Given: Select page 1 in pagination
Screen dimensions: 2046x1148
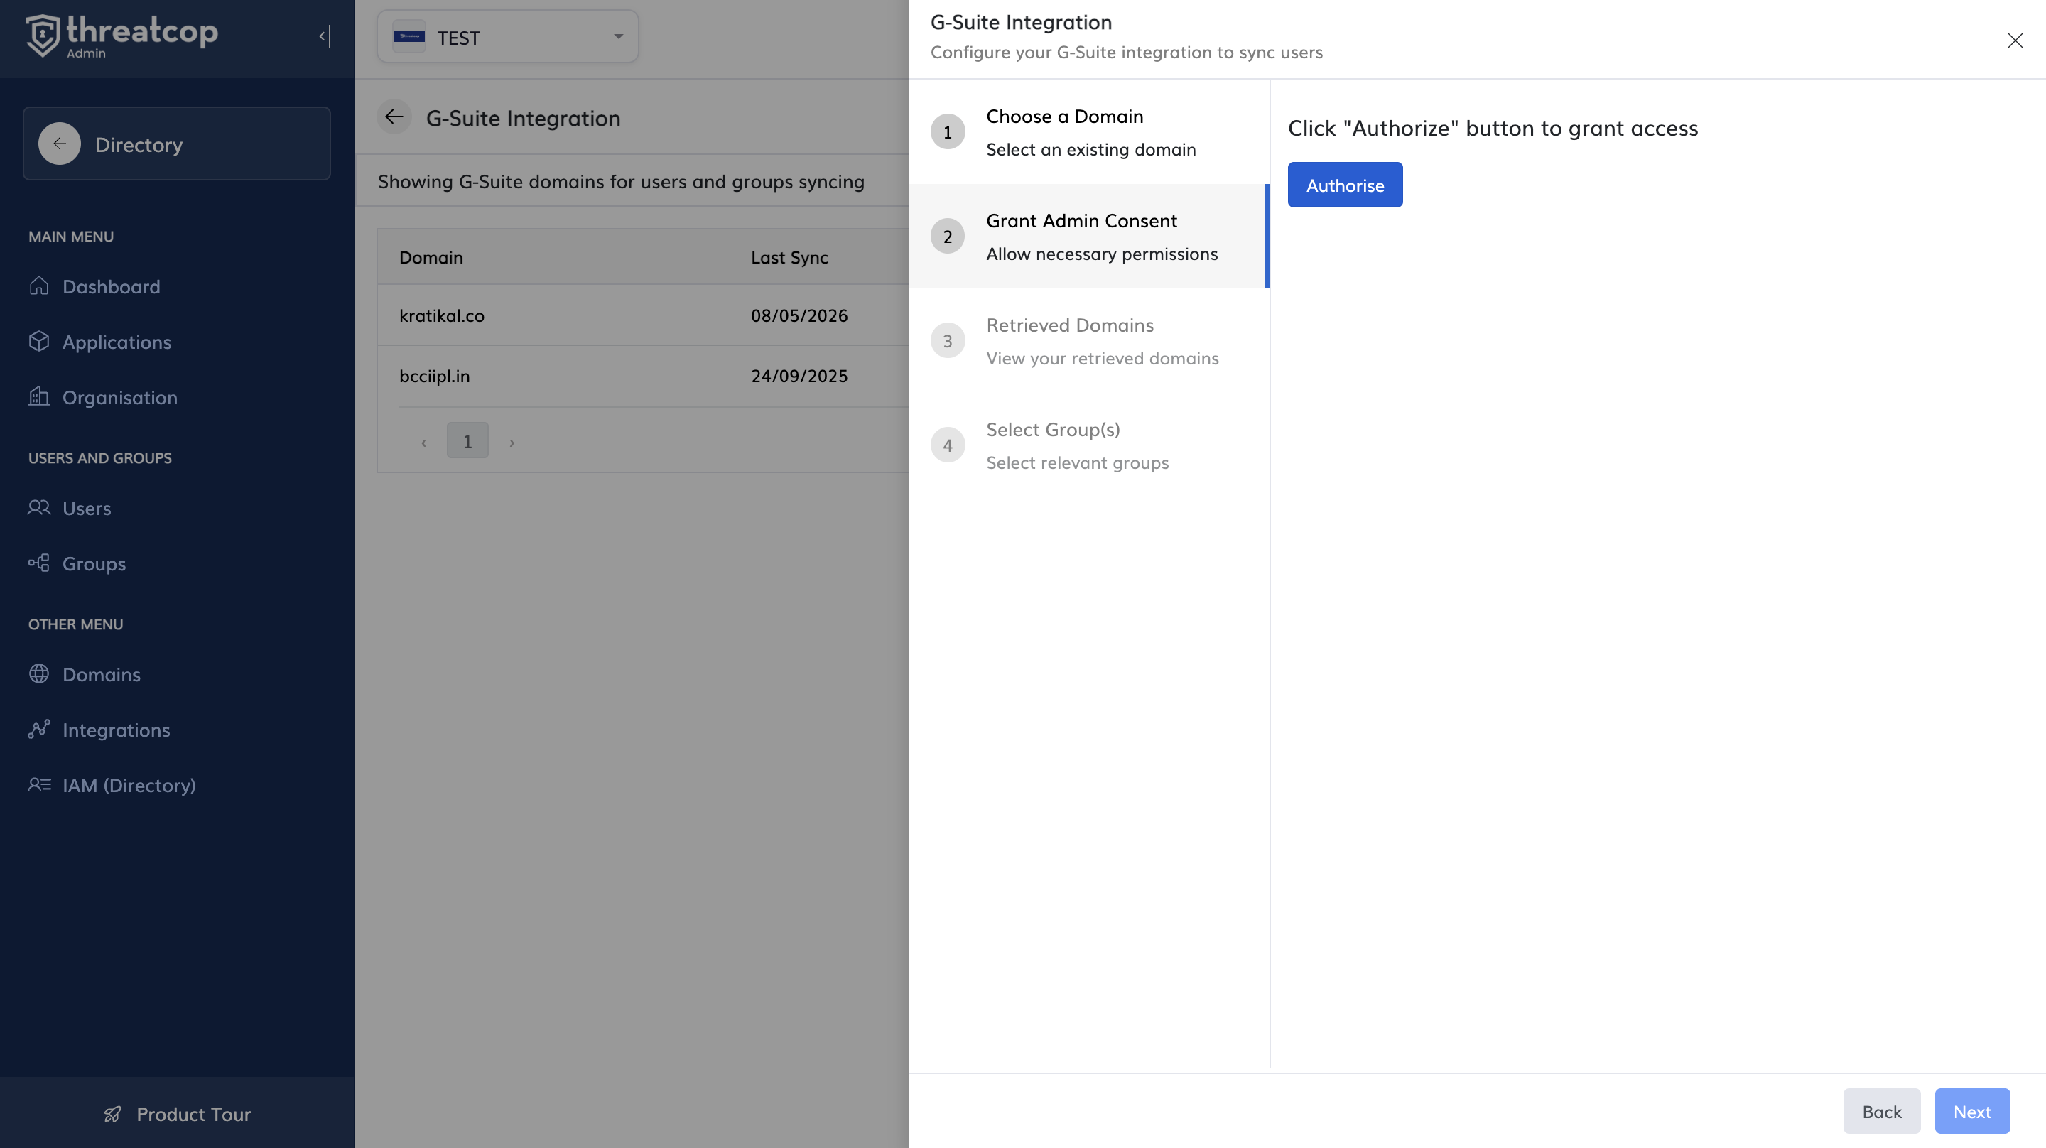Looking at the screenshot, I should click(x=467, y=441).
